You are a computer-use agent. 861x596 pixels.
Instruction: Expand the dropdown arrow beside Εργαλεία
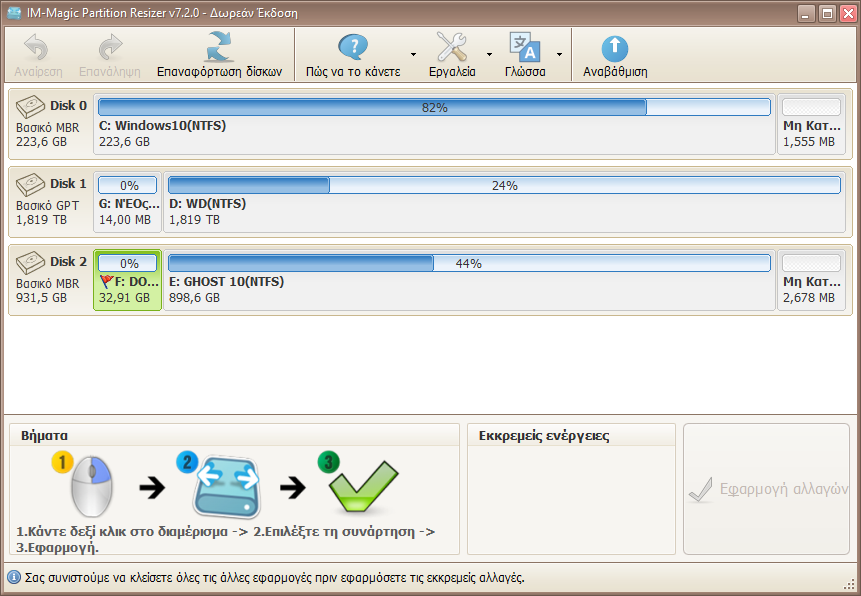point(489,54)
